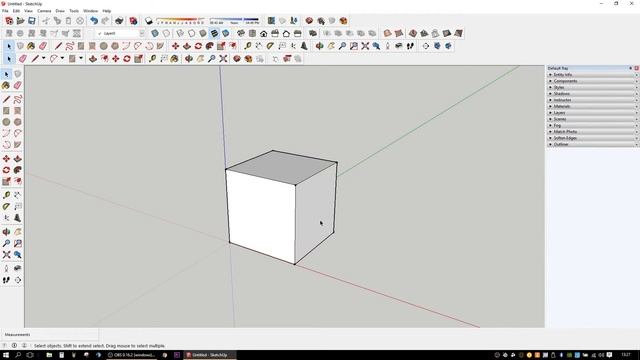Click the Print icon in standard toolbar
640x360 pixels.
pos(119,20)
